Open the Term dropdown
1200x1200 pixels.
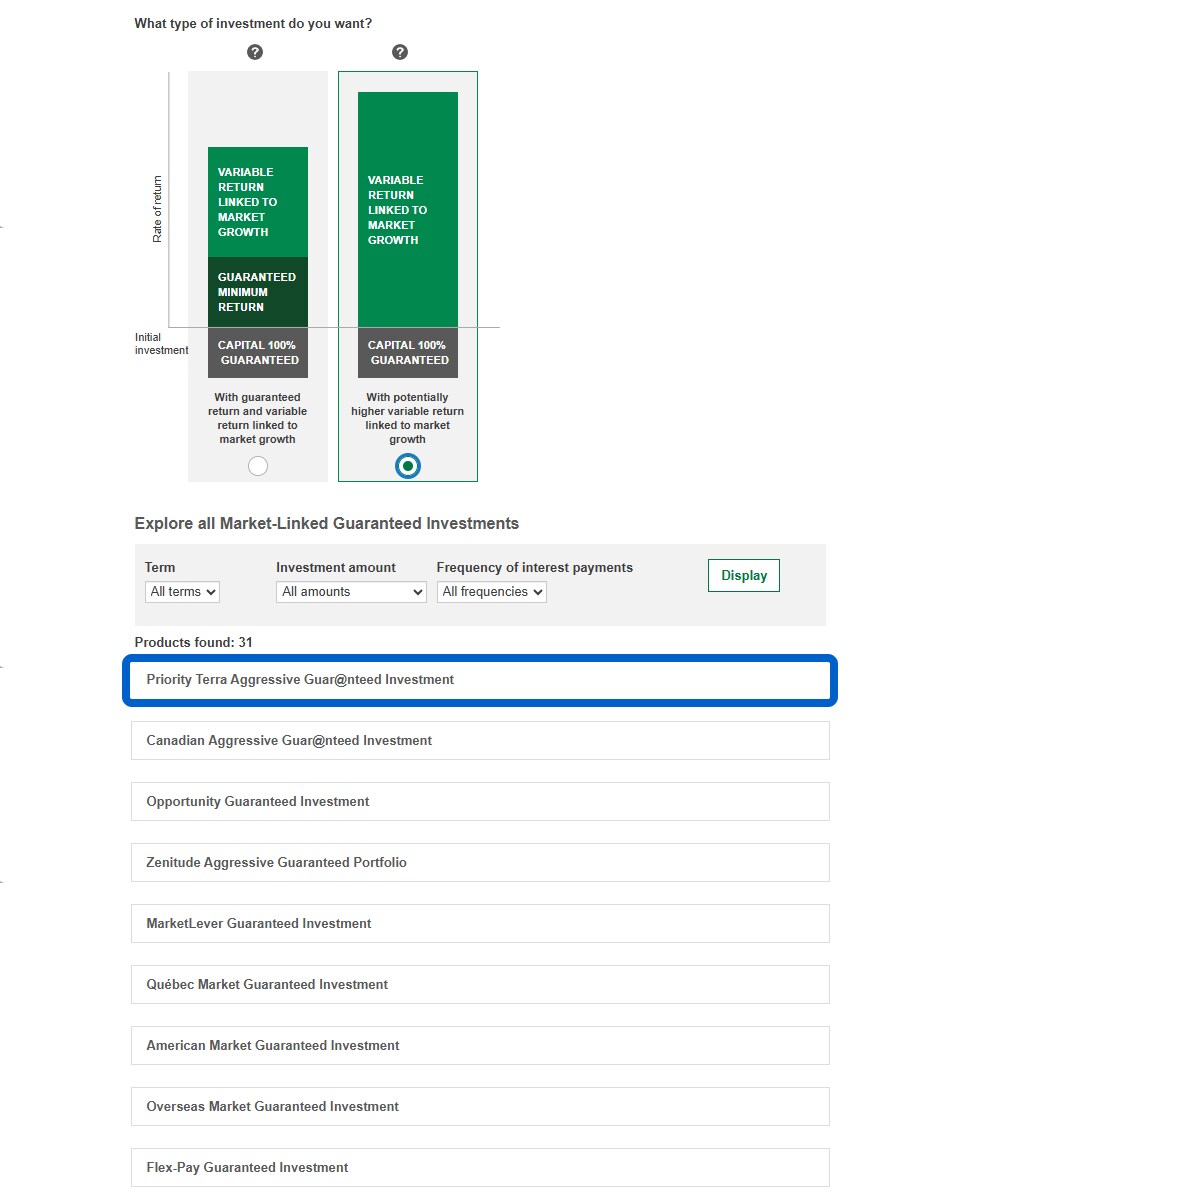tap(182, 592)
